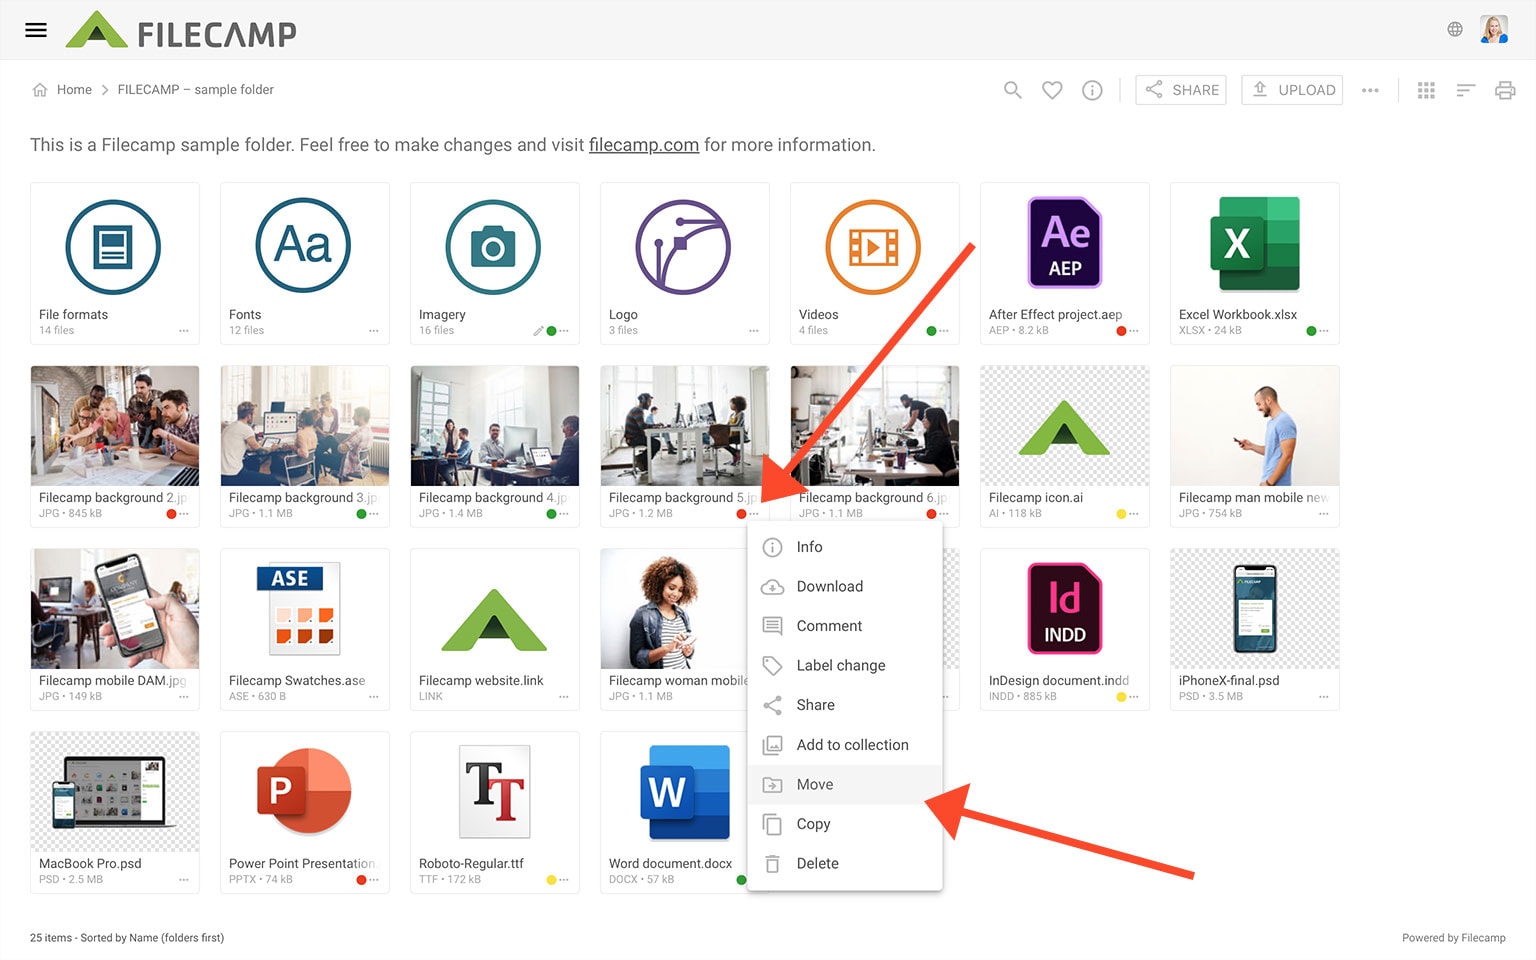Viewport: 1536px width, 960px height.
Task: Choose Comment from context menu
Action: [845, 626]
